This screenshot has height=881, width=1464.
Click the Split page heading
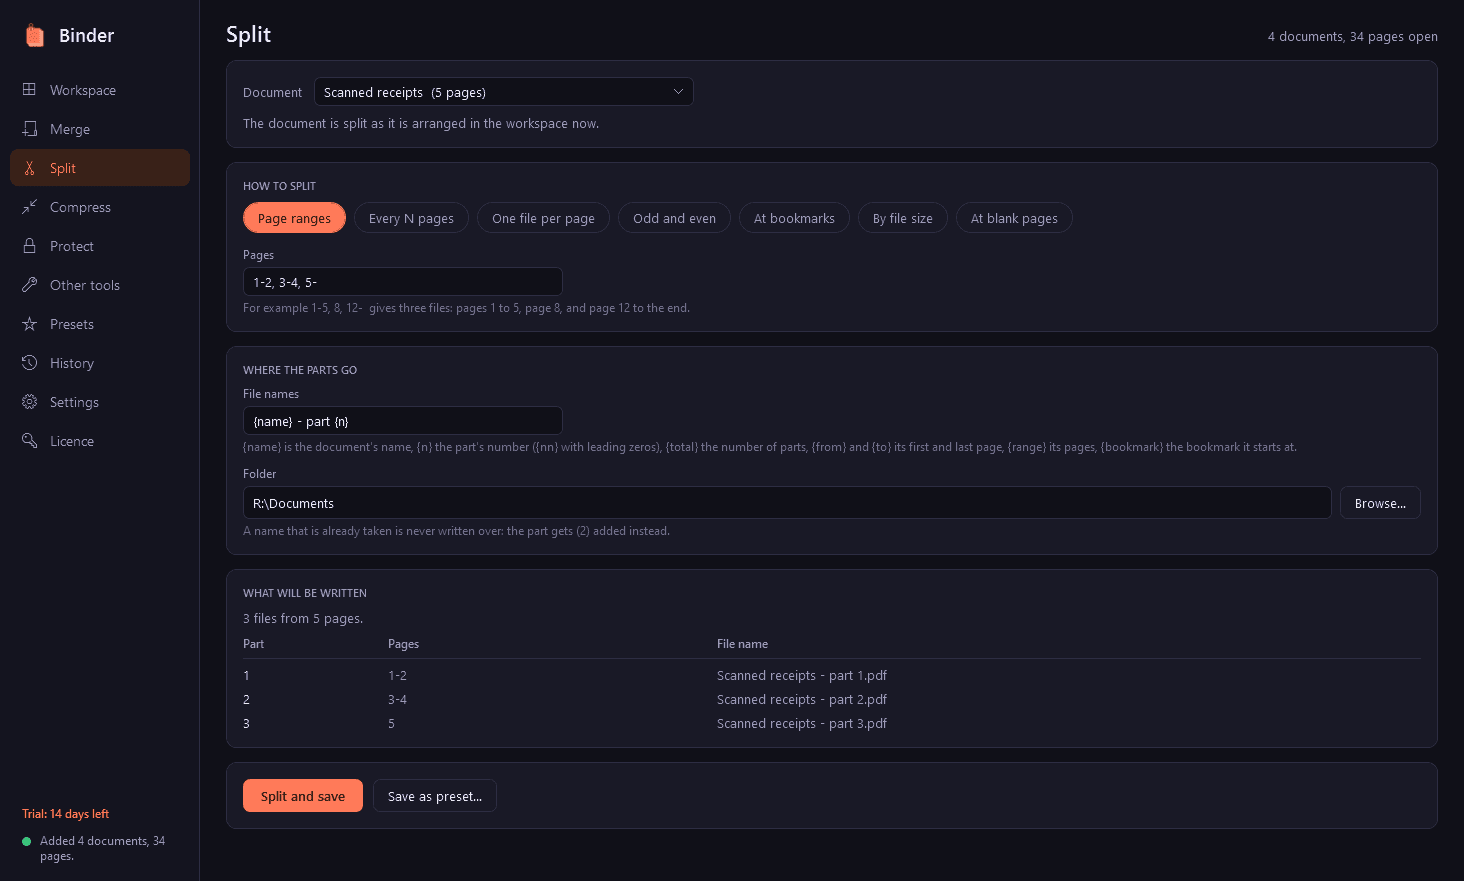(x=248, y=35)
